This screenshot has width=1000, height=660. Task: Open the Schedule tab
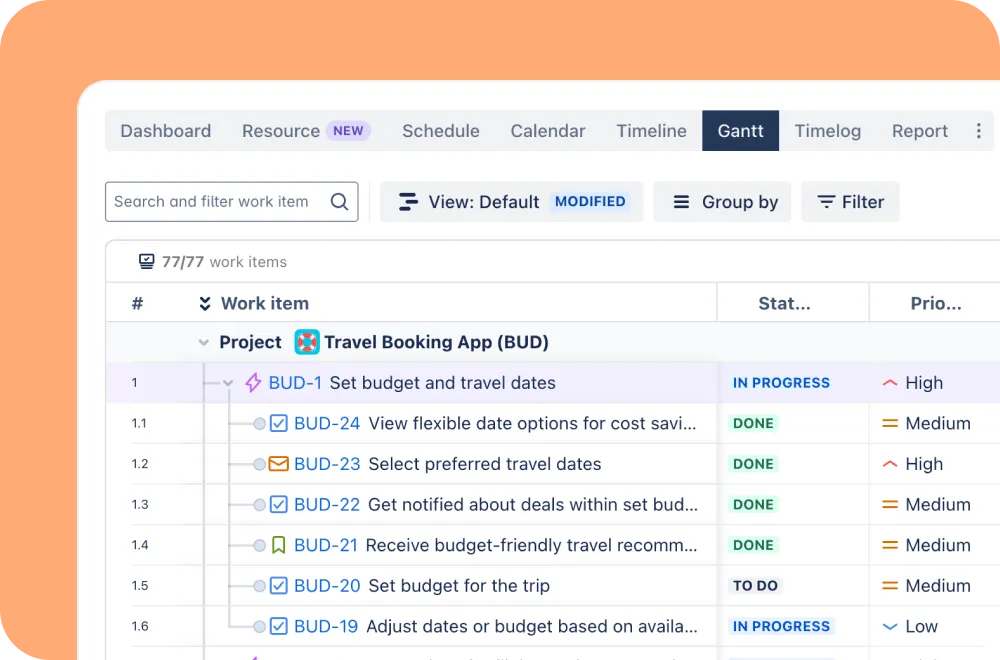pos(441,131)
